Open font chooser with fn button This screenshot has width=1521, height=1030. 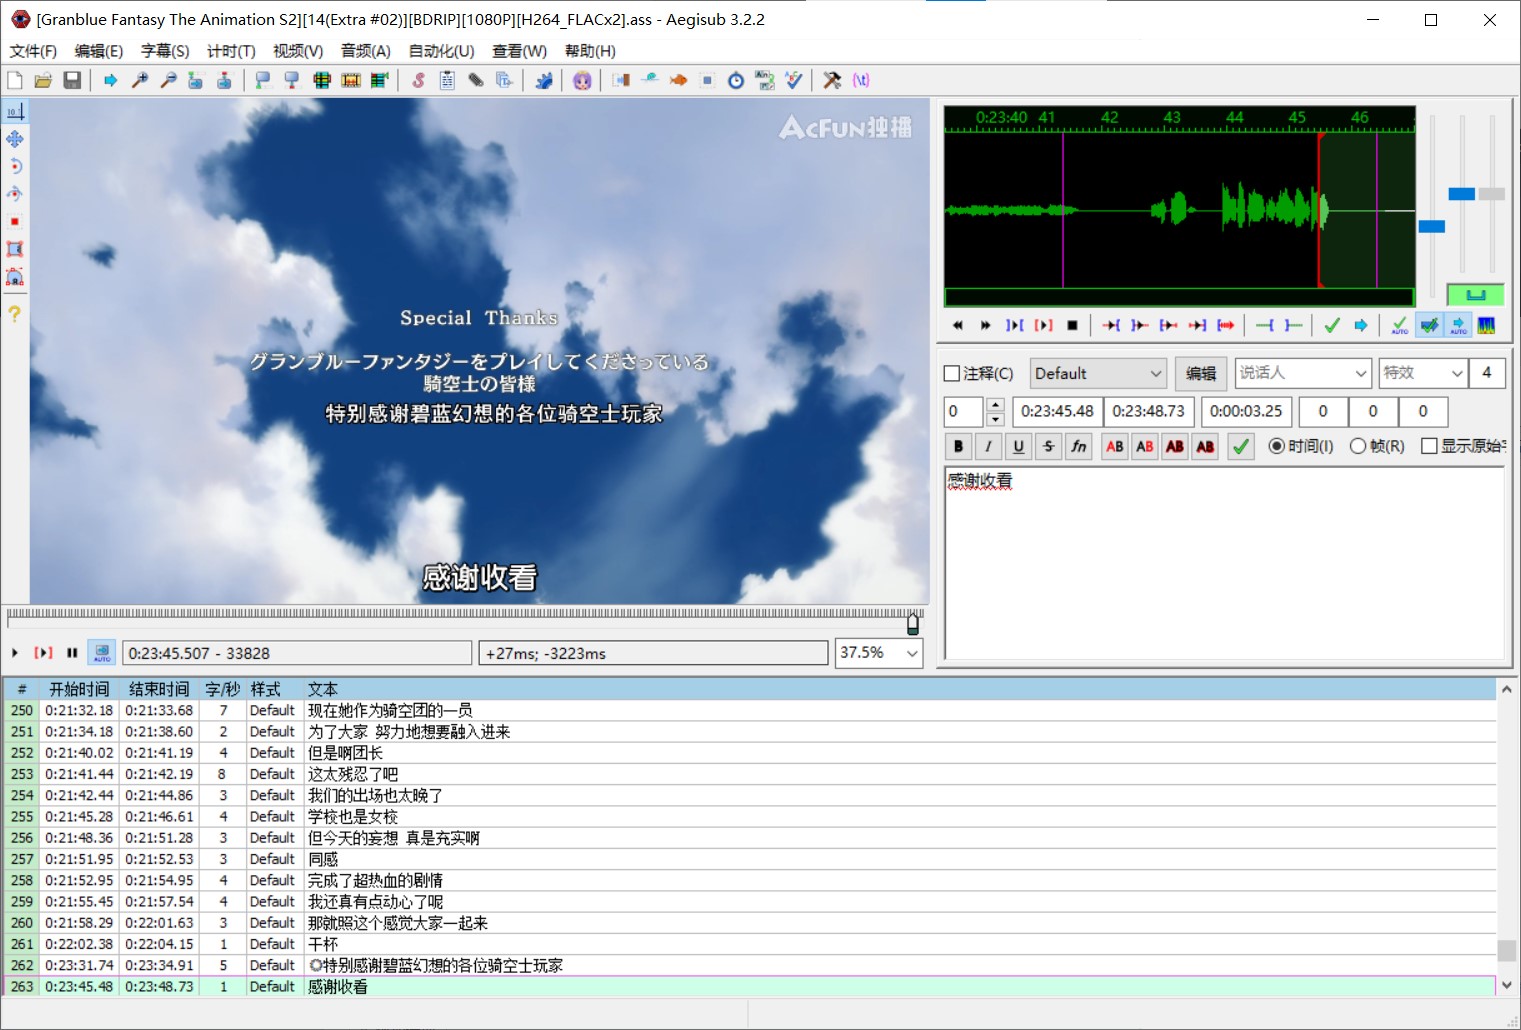tap(1078, 446)
